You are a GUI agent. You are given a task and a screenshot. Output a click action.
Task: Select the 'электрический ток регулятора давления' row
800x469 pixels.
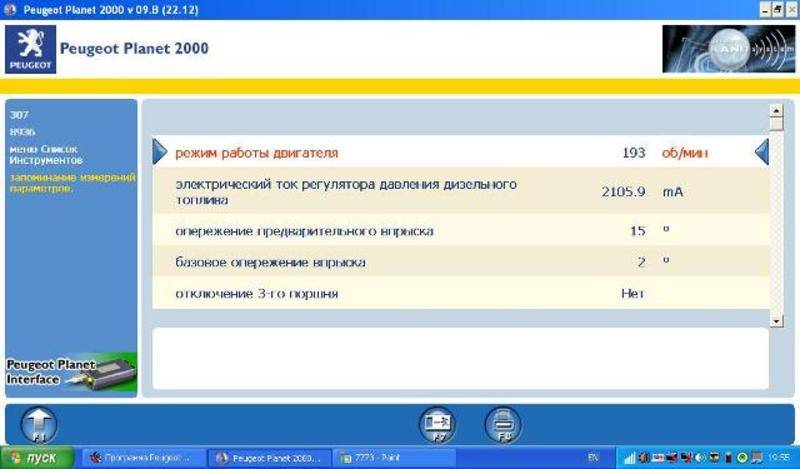point(400,192)
